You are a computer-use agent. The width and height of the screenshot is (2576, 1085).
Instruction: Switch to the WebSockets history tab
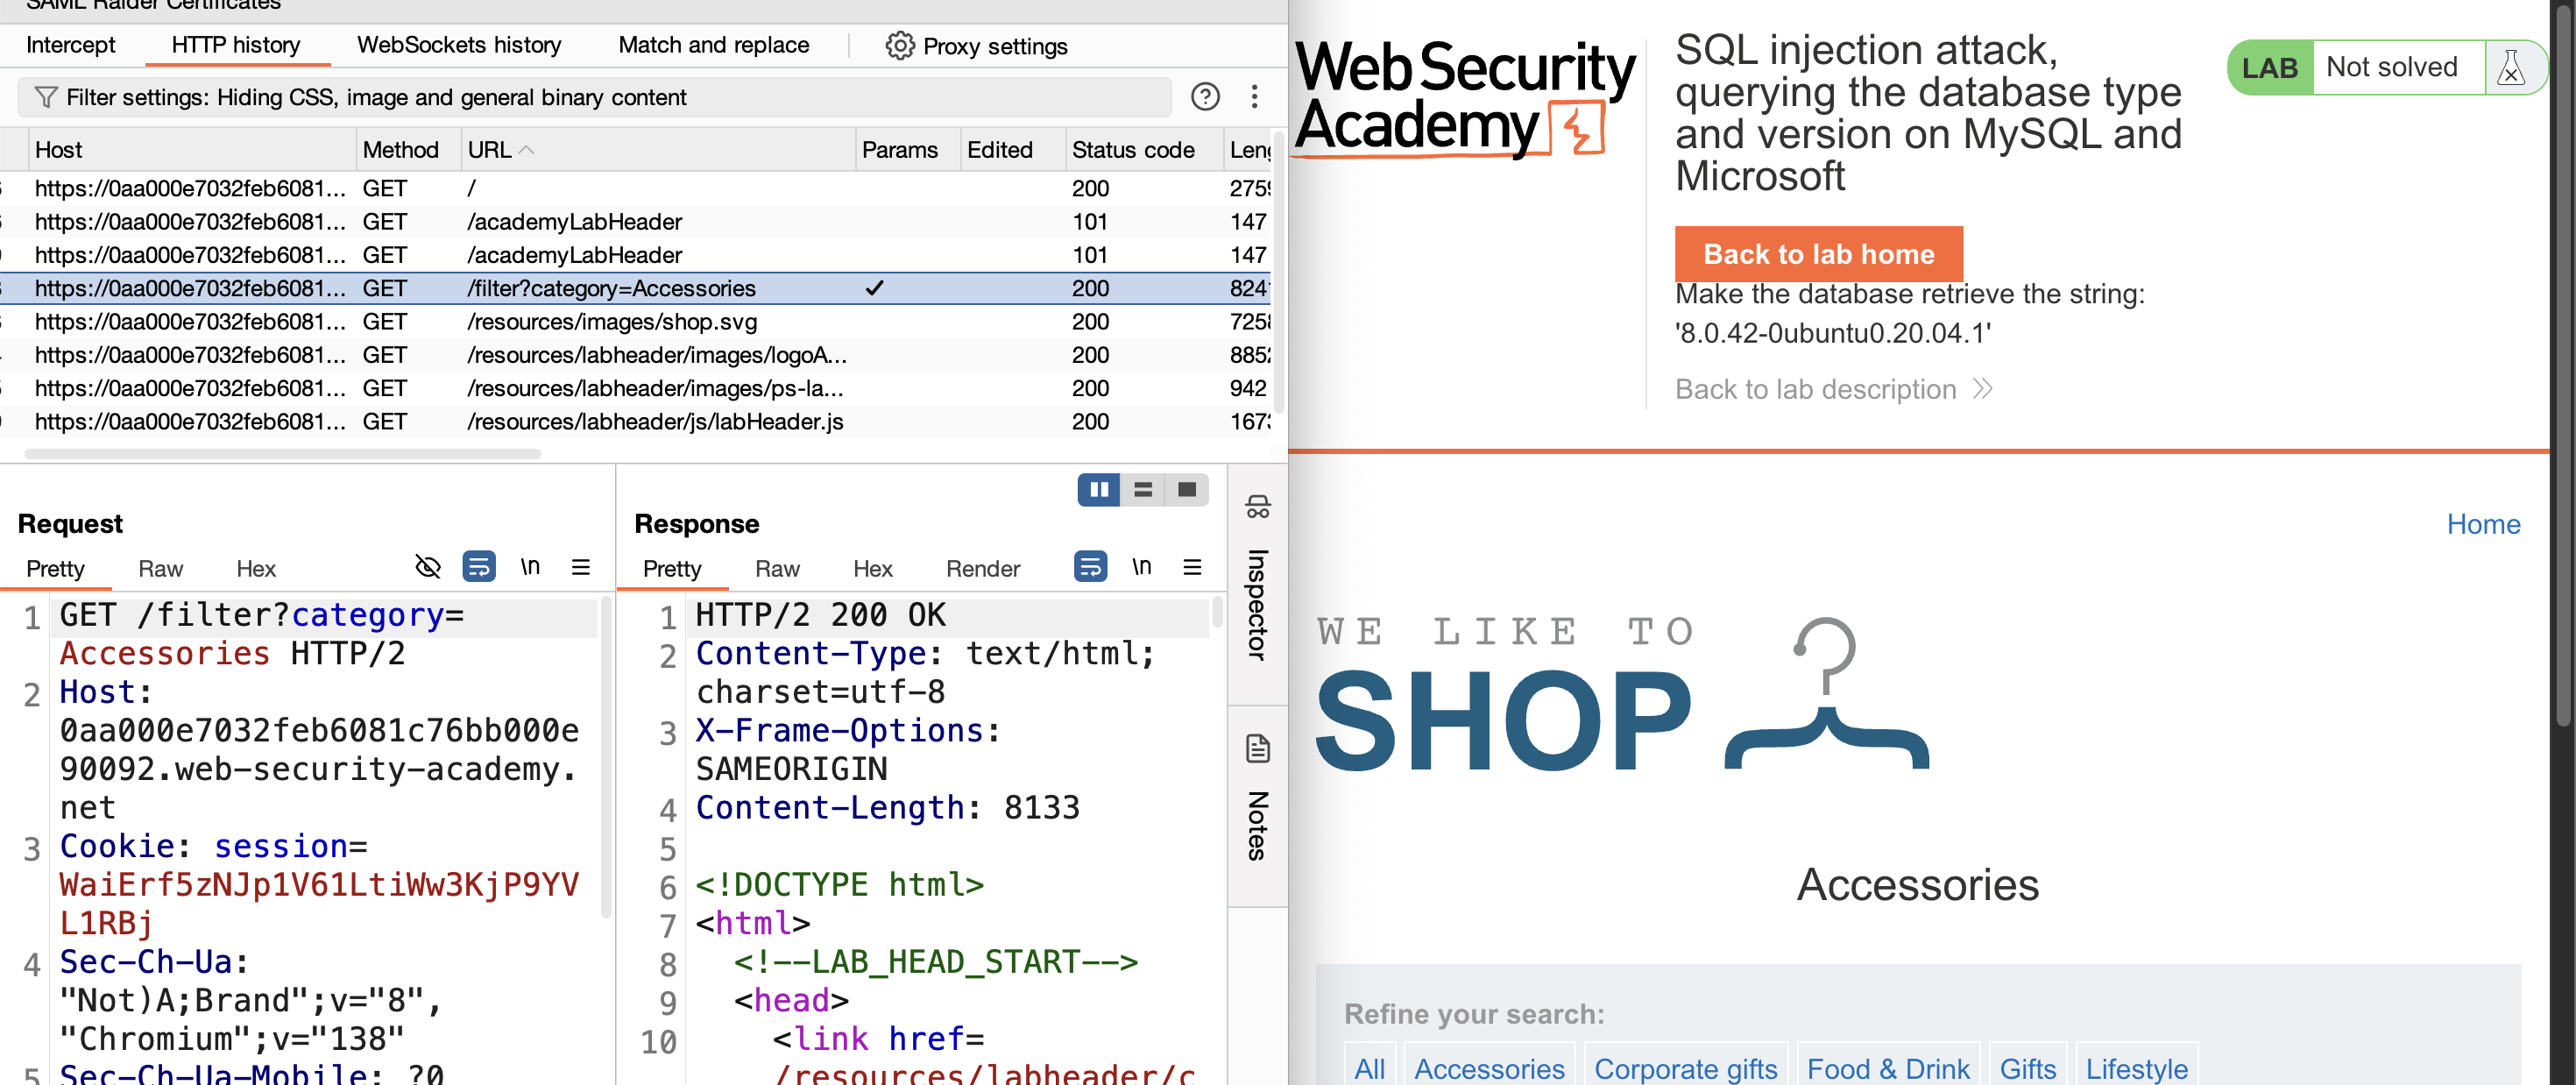[x=459, y=45]
